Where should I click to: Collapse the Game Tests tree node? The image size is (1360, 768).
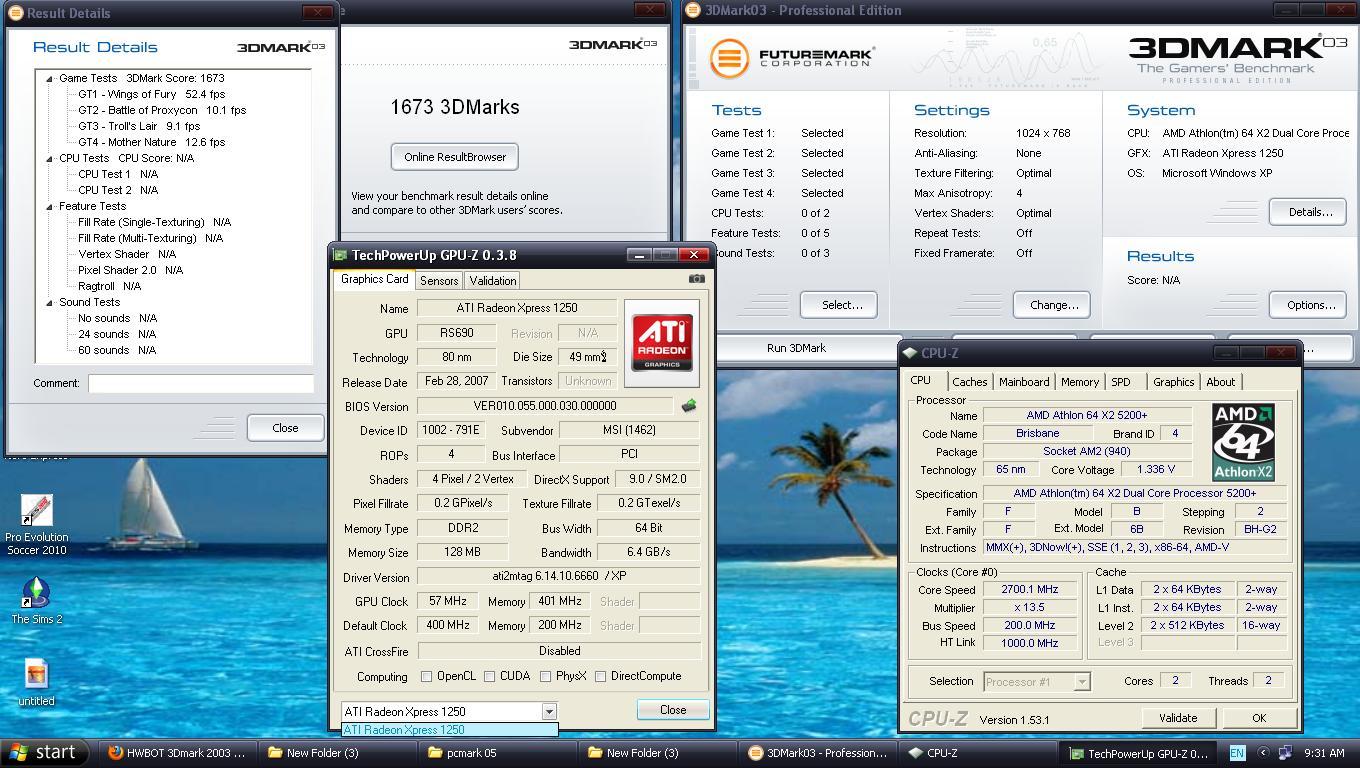click(x=50, y=78)
